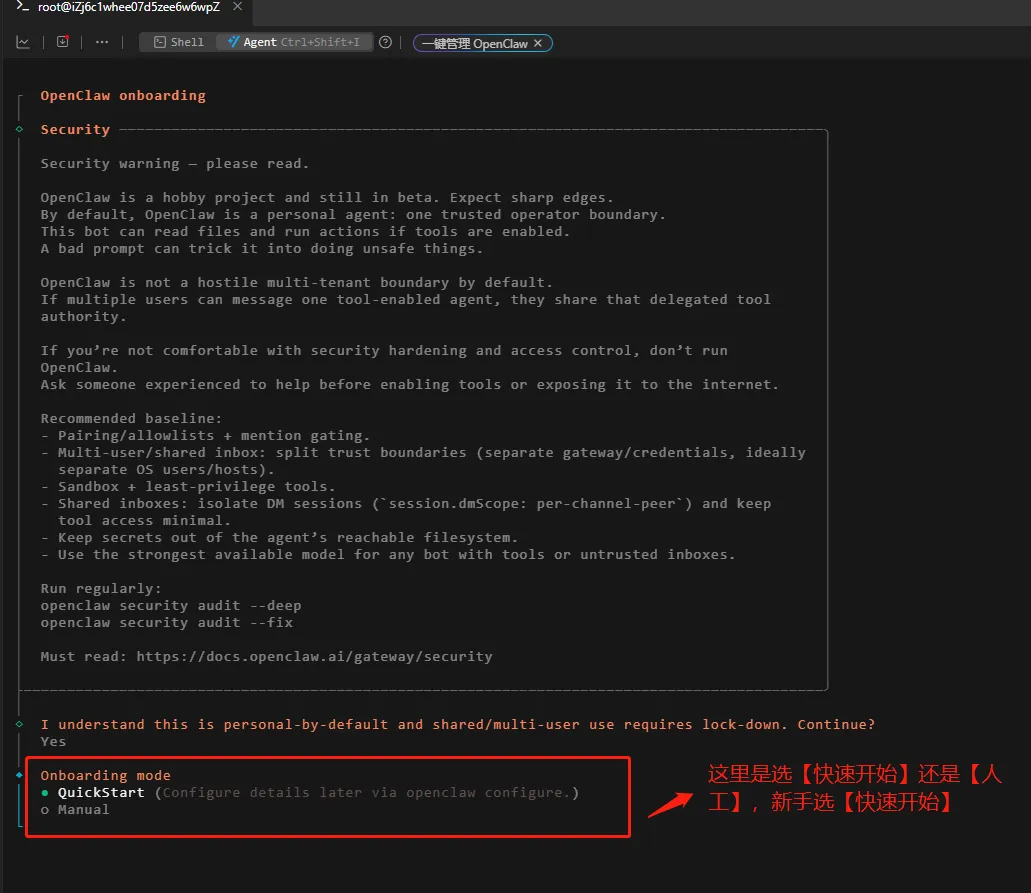Open the docs.openclaw.ai/gateway/security link

coord(314,656)
